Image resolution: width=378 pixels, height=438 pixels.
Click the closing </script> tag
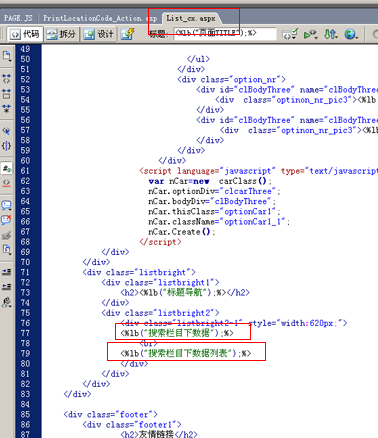pos(160,242)
